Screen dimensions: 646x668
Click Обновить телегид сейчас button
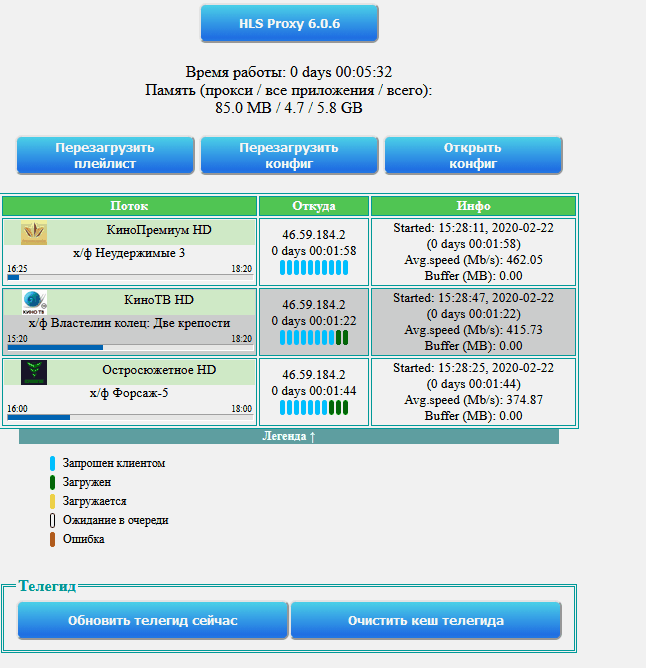click(x=153, y=620)
